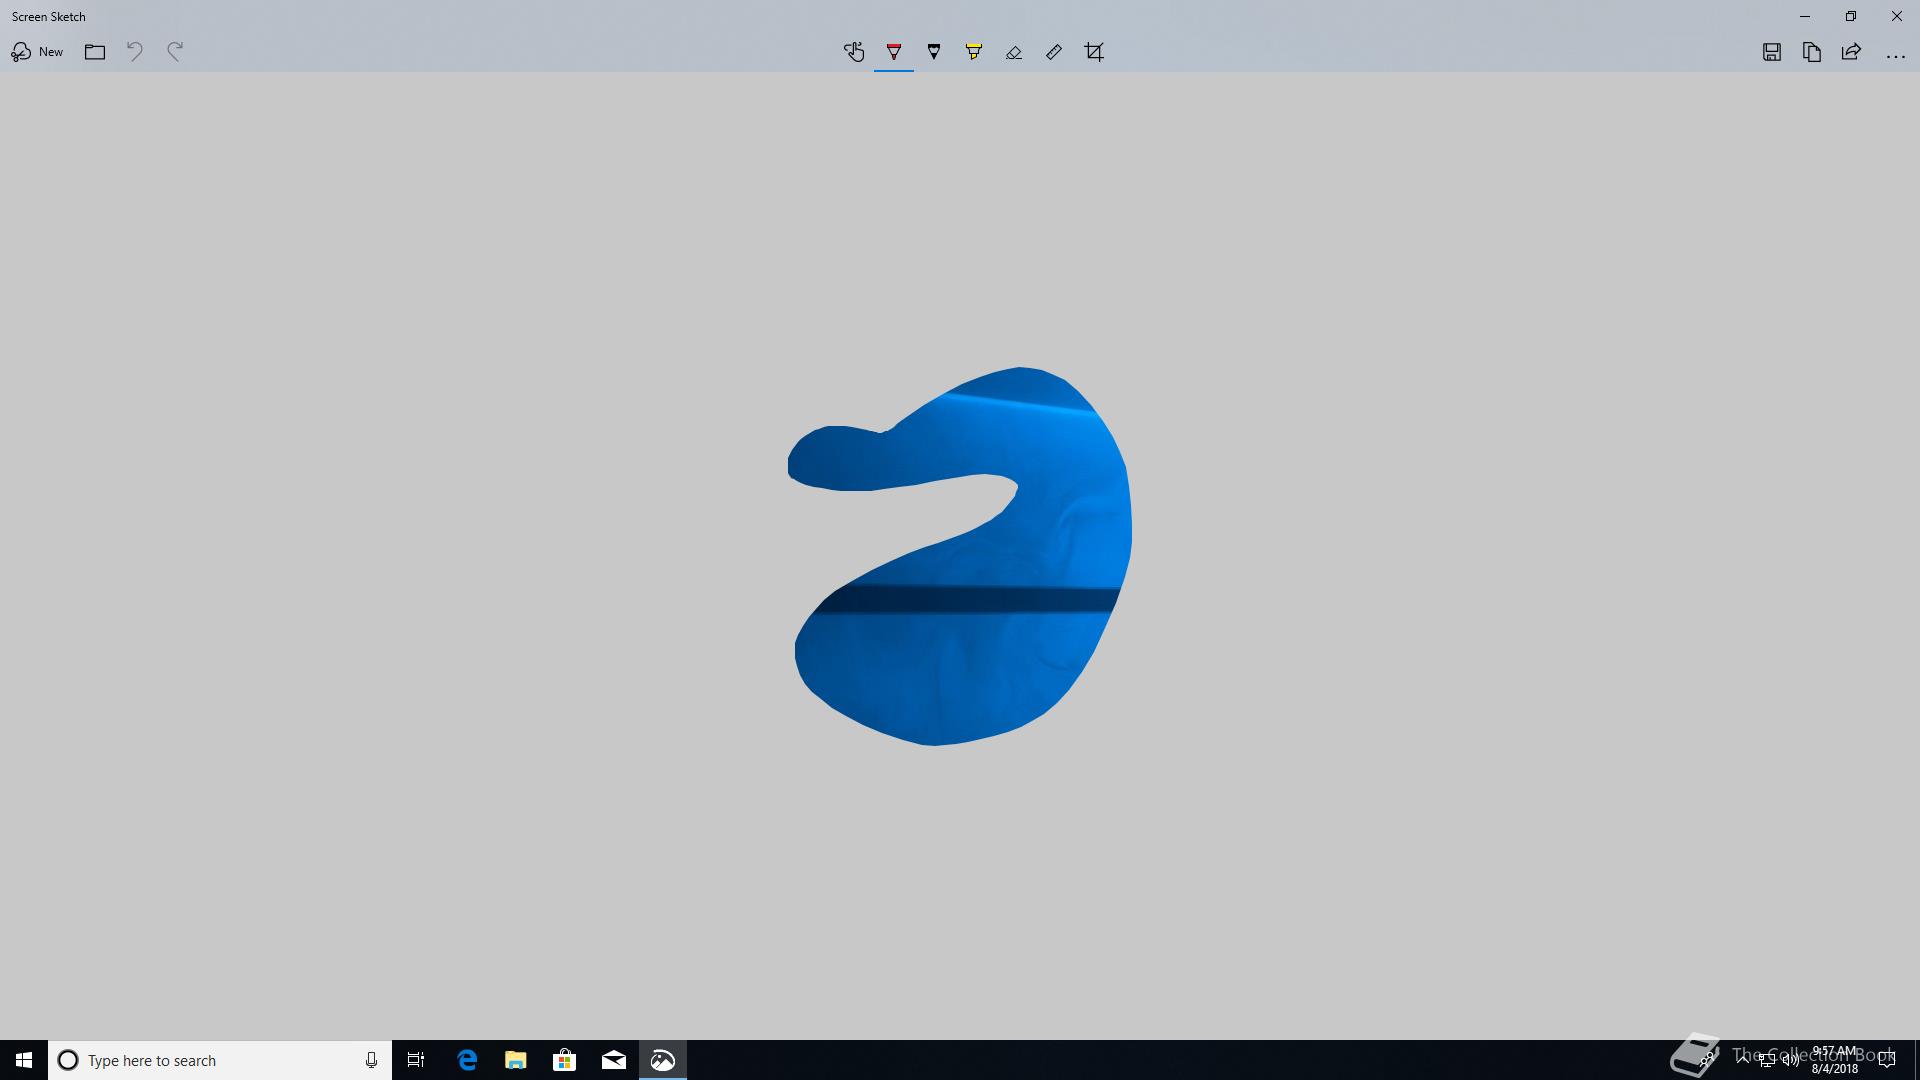
Task: Select the Eraser tool
Action: [x=1014, y=52]
